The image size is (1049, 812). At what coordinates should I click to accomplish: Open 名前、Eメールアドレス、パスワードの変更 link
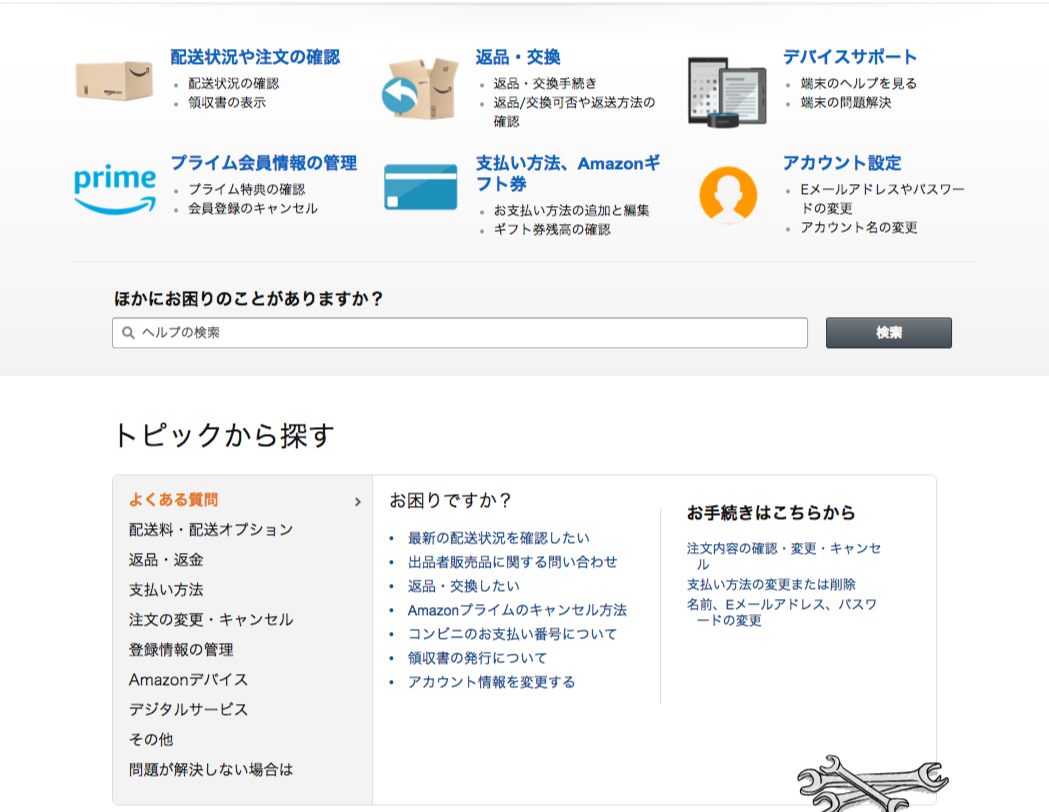pos(782,612)
